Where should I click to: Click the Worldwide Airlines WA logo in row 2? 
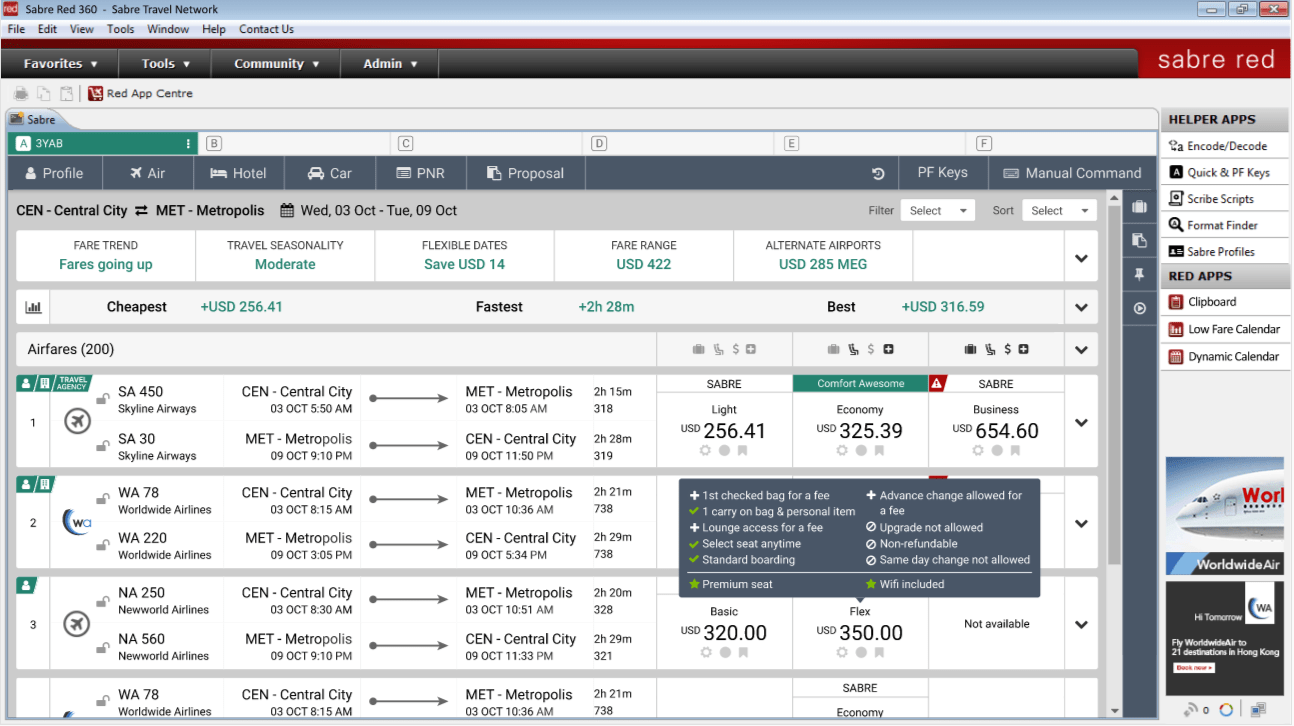77,523
